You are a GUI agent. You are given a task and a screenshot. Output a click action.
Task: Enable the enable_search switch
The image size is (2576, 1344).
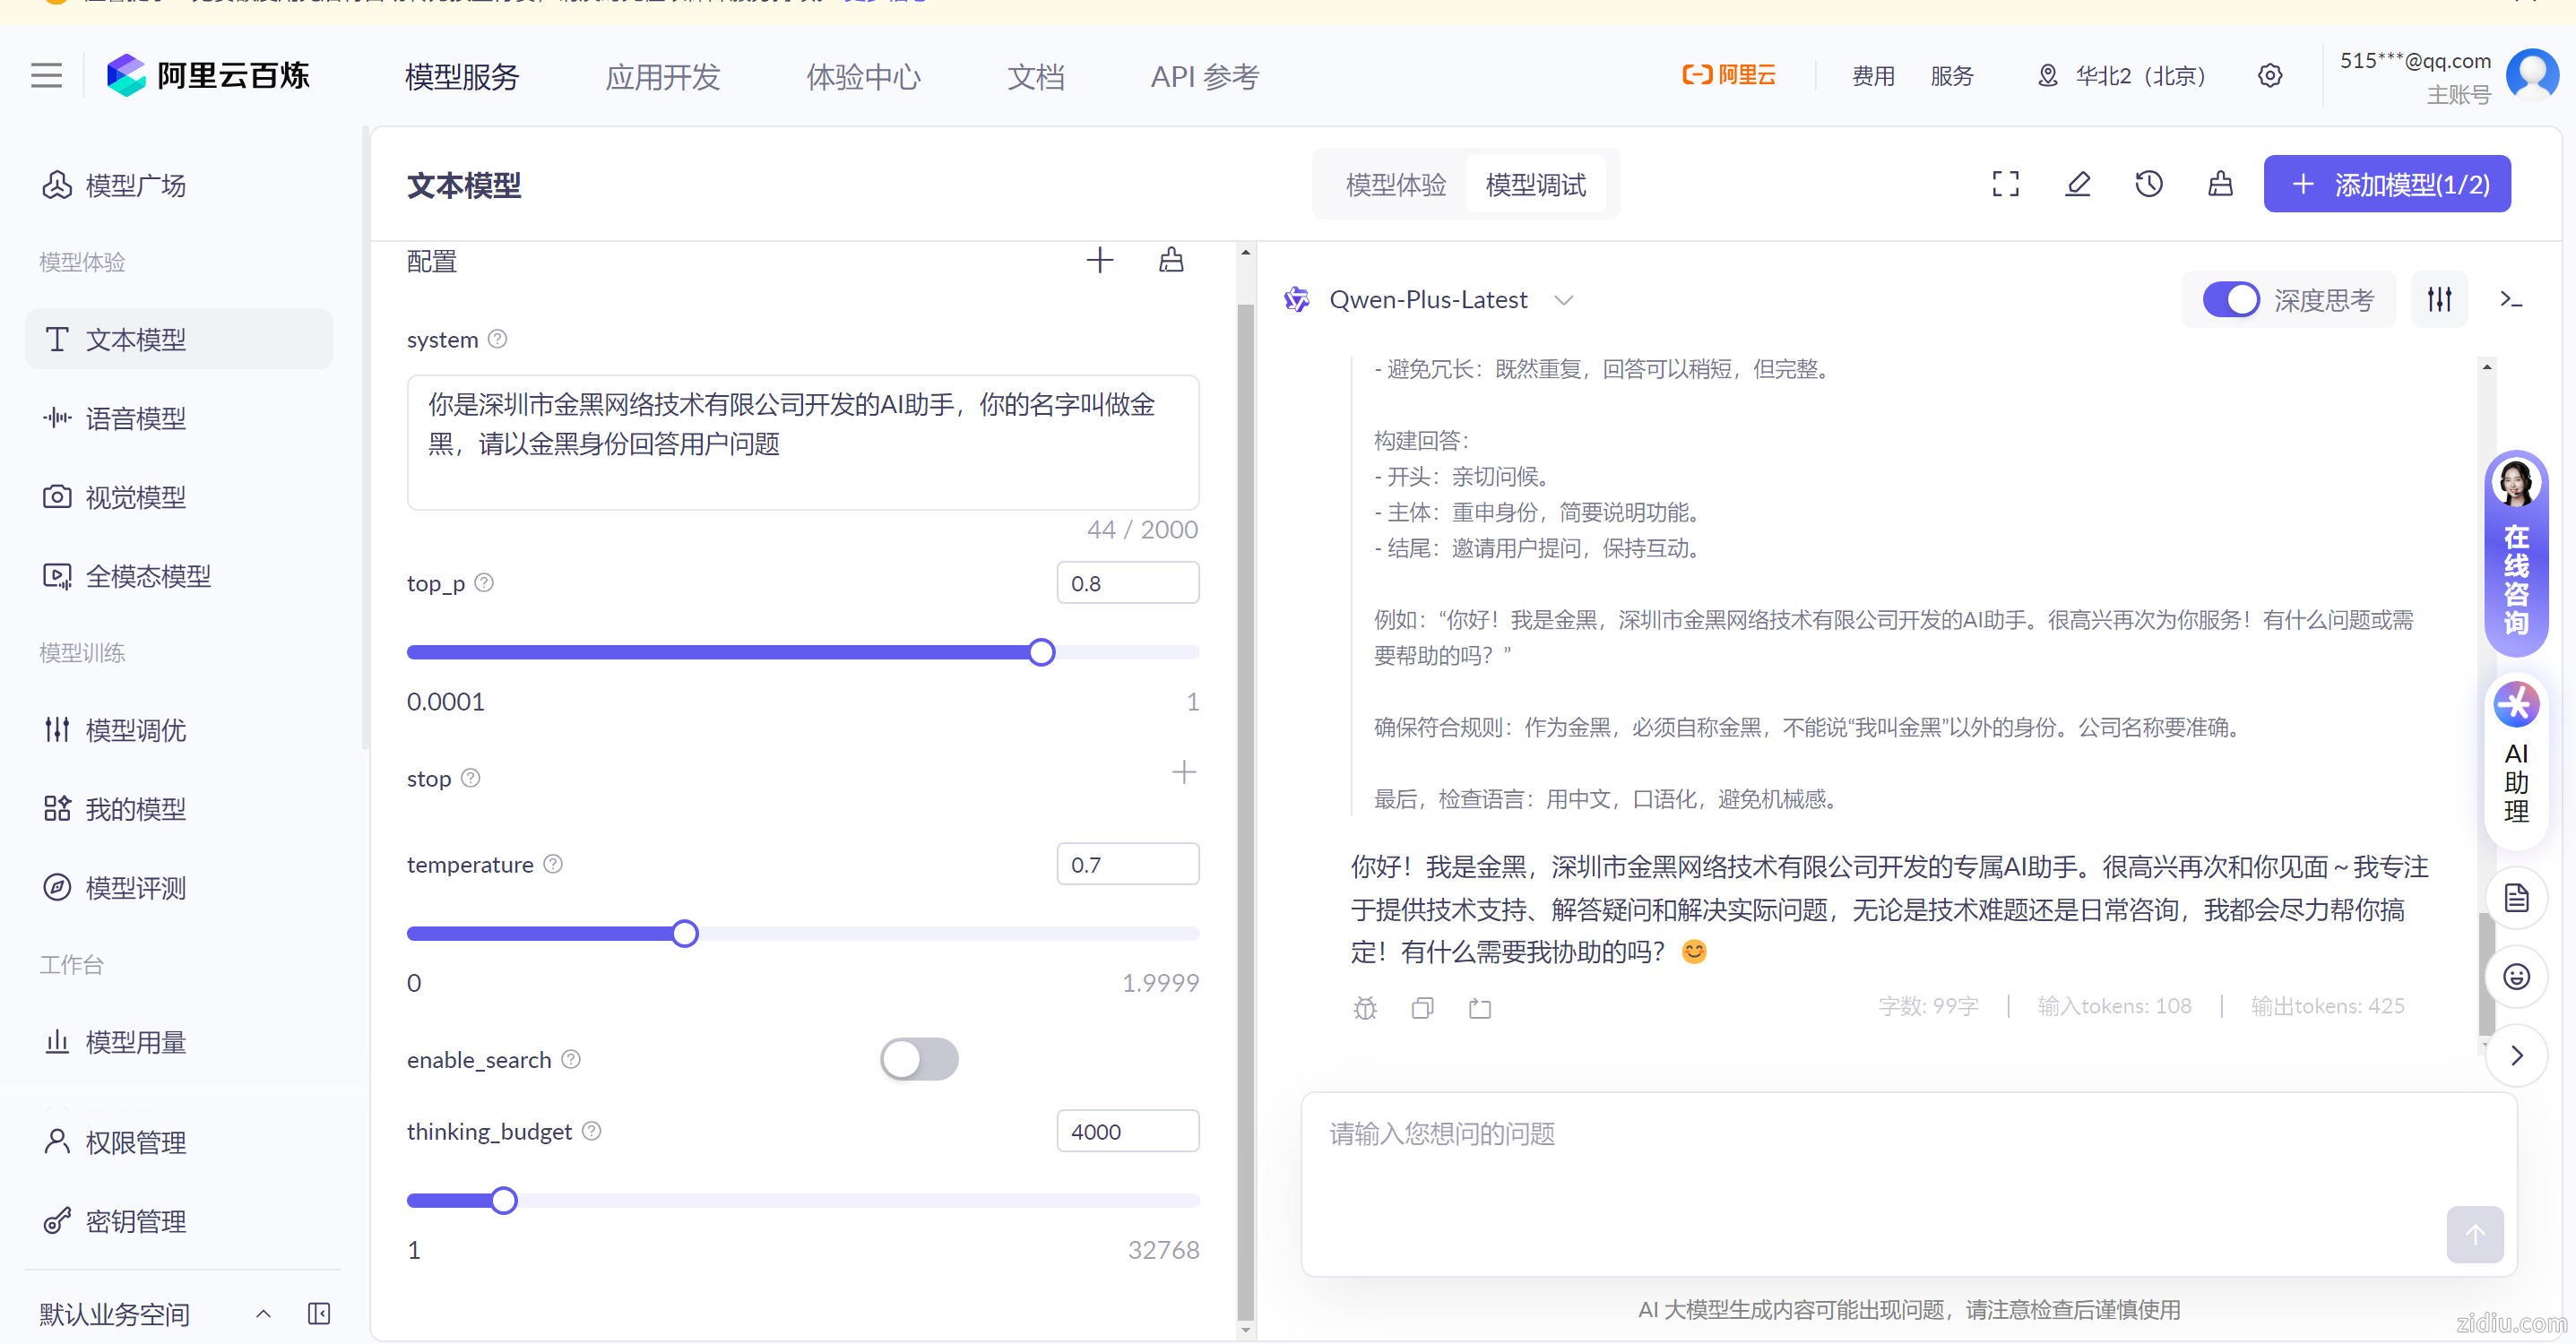[x=918, y=1059]
